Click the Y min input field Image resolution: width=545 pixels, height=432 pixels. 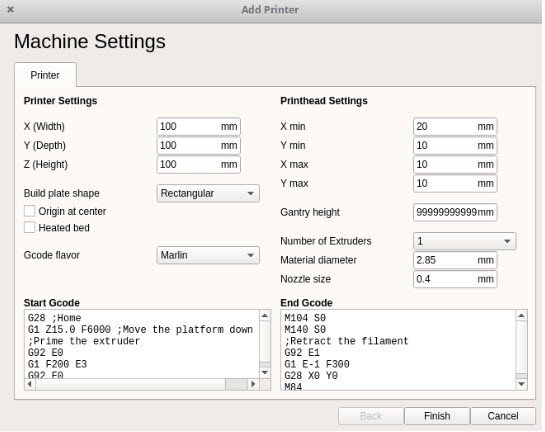pos(455,146)
